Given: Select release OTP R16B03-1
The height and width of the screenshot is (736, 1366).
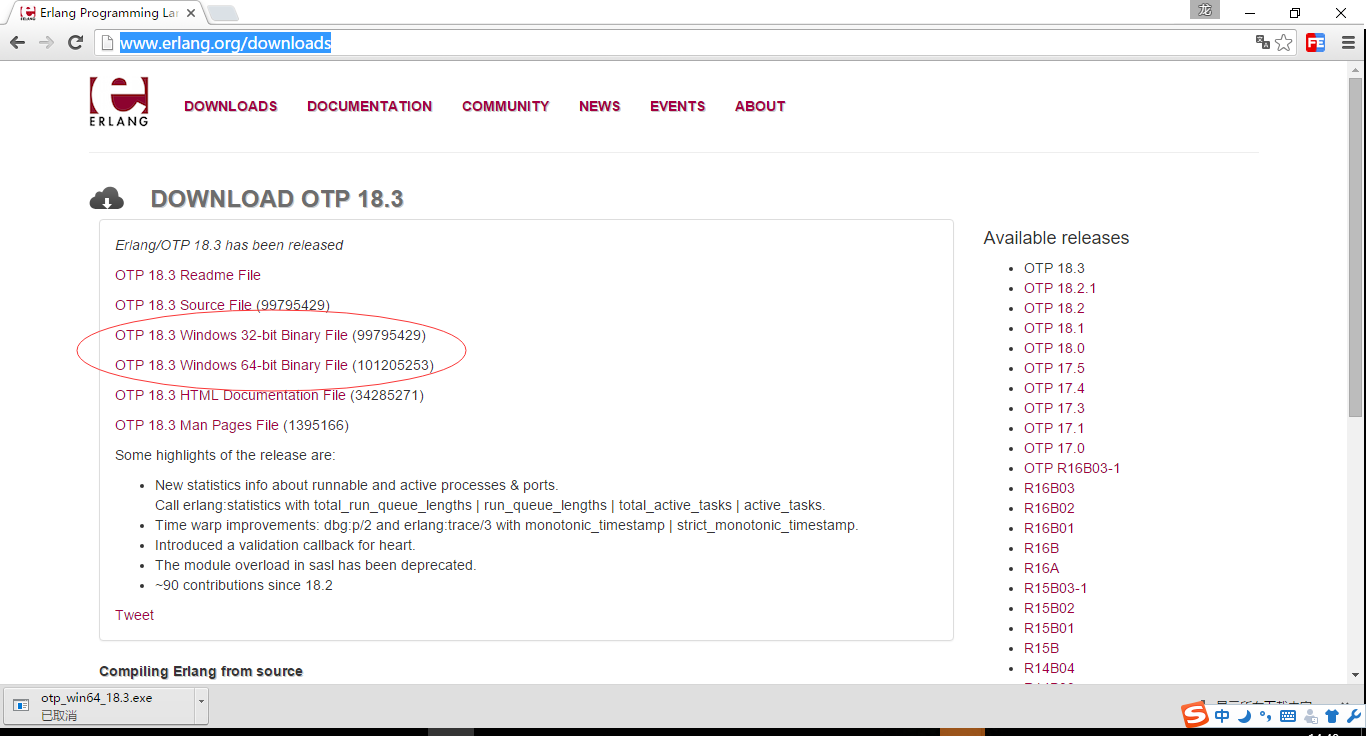Looking at the screenshot, I should [1072, 468].
